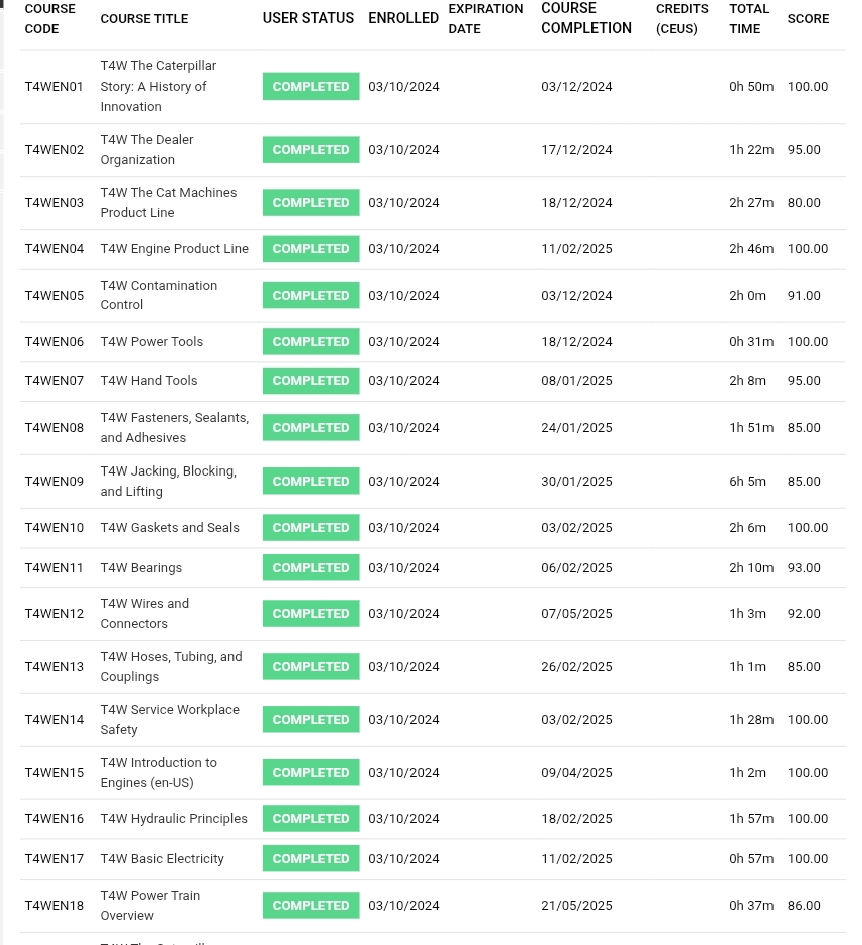The width and height of the screenshot is (862, 945).
Task: Select course code T4WEN02
Action: coord(54,149)
